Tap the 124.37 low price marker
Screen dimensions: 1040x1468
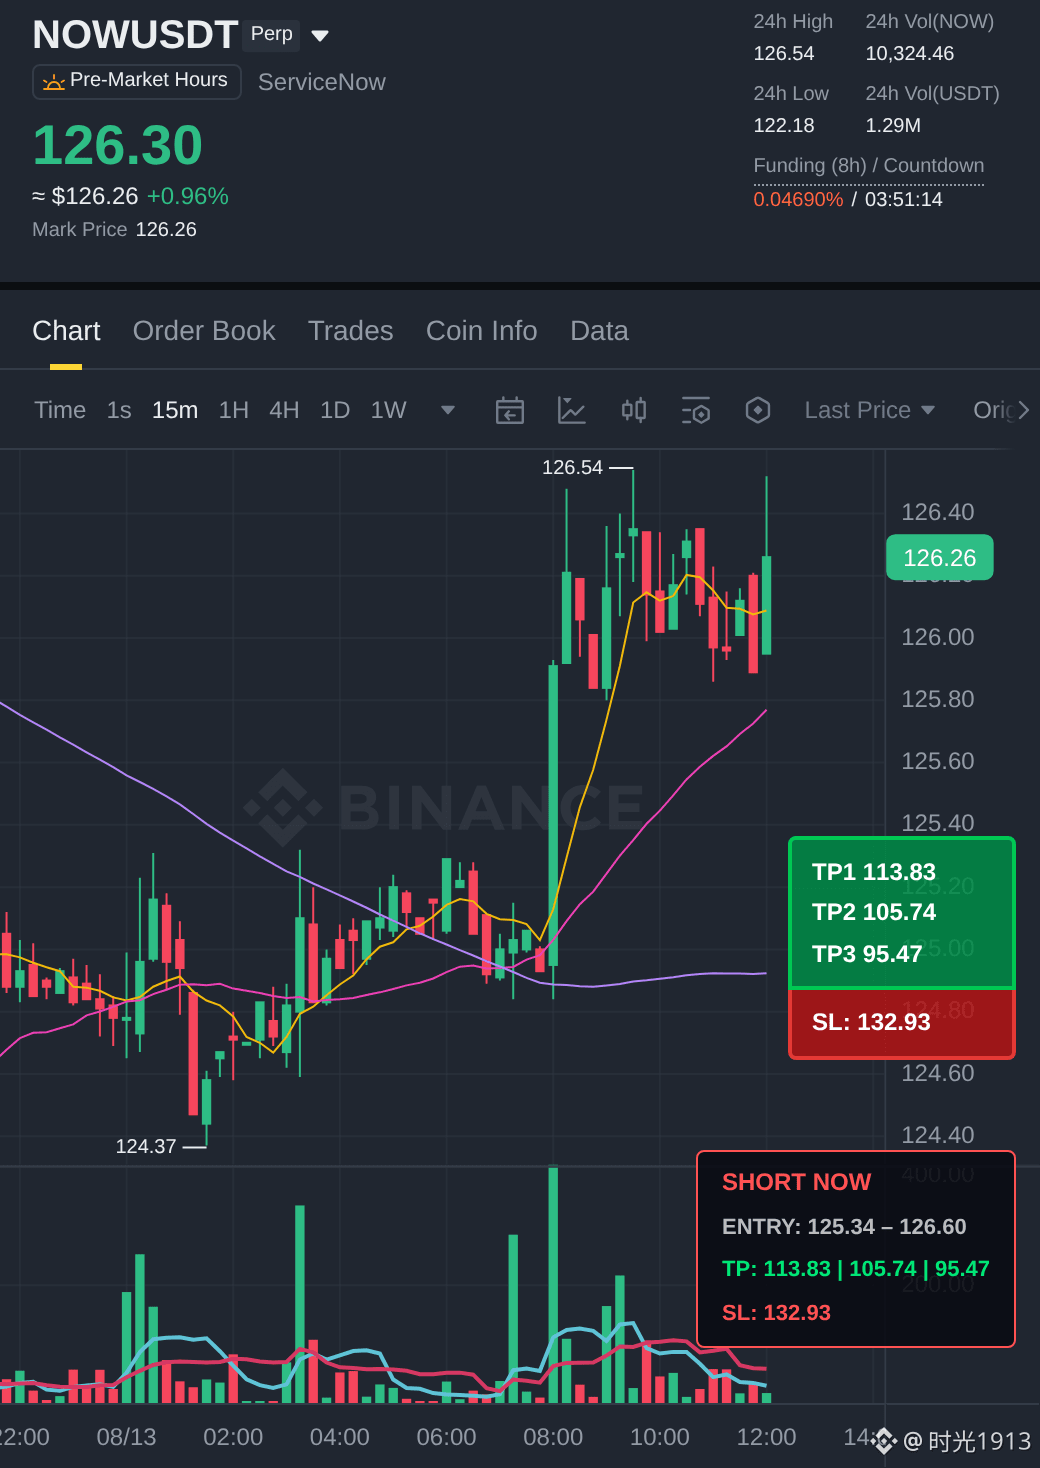[x=146, y=1146]
